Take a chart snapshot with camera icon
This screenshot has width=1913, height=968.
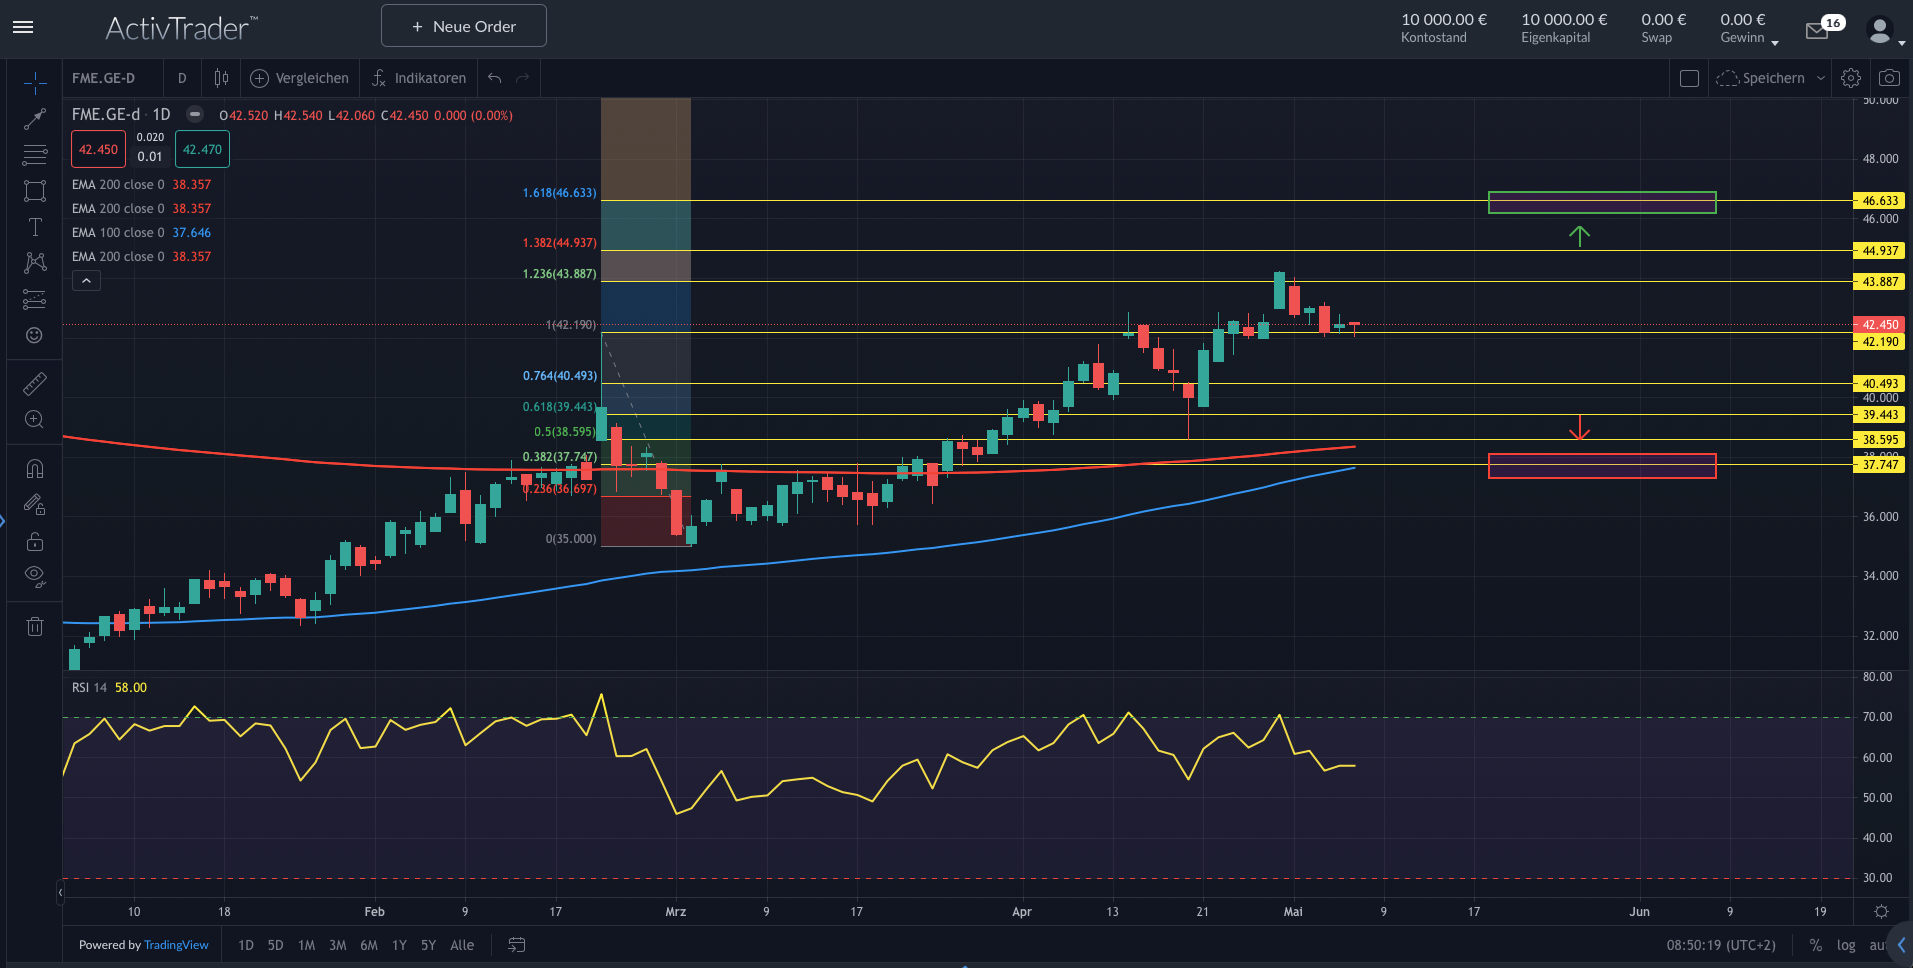coord(1888,78)
